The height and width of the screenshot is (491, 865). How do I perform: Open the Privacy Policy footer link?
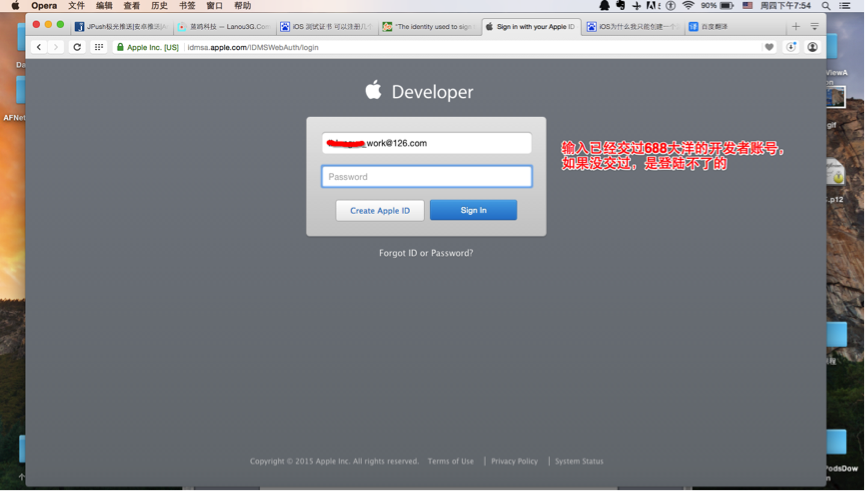tap(514, 461)
